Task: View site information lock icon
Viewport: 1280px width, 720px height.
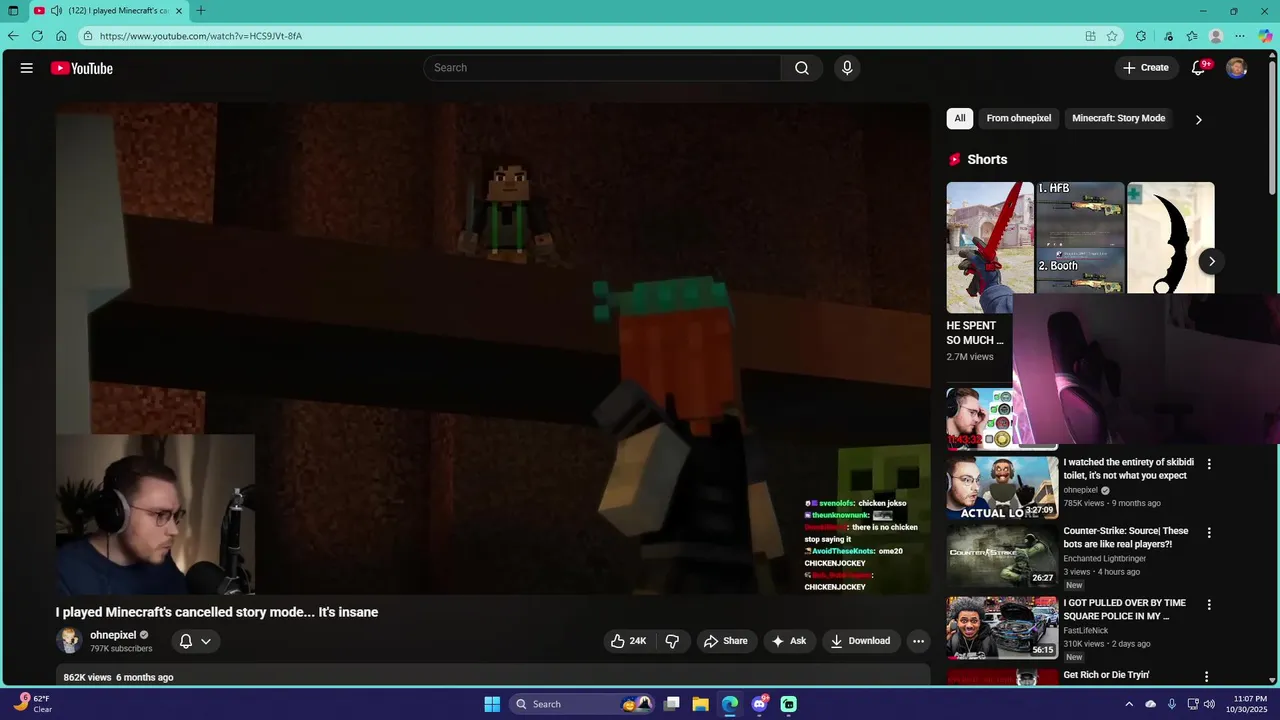Action: (88, 36)
